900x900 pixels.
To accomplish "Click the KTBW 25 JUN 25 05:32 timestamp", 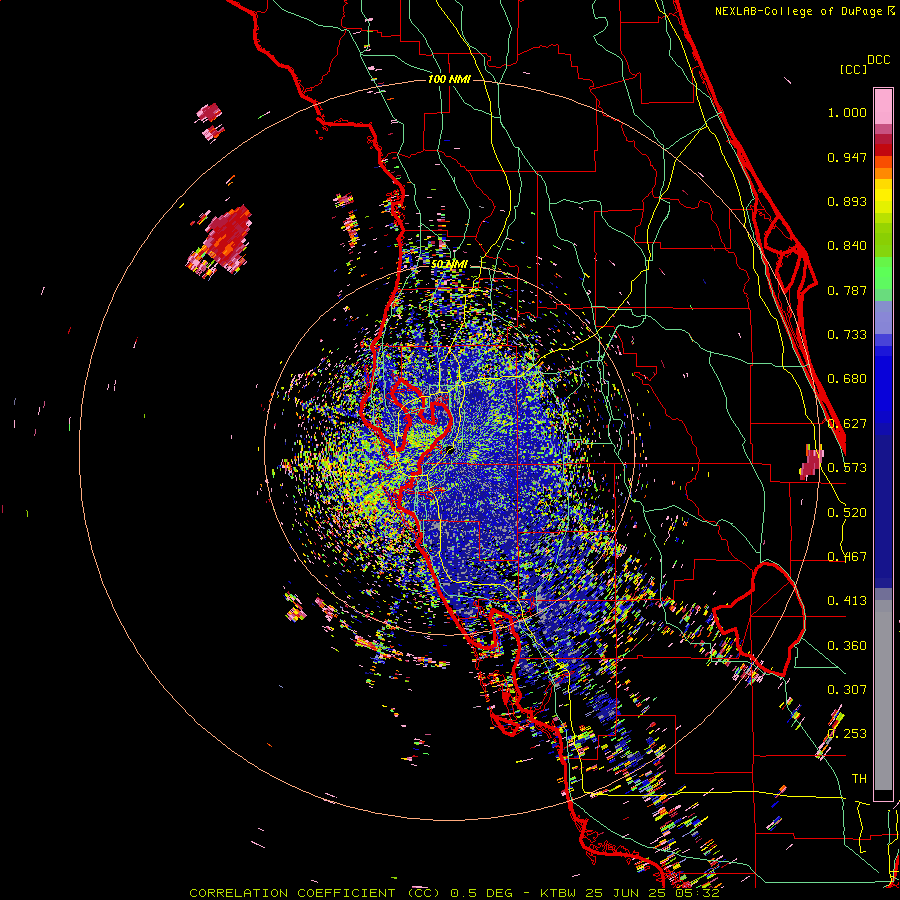I will coord(630,893).
